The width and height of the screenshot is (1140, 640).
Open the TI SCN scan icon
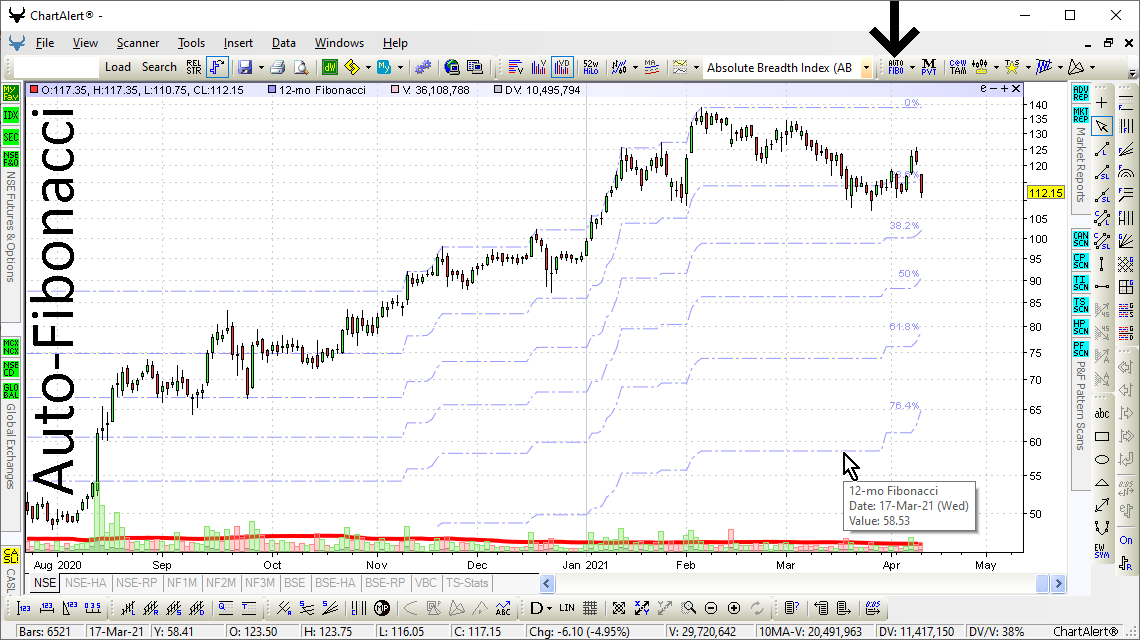click(1080, 283)
